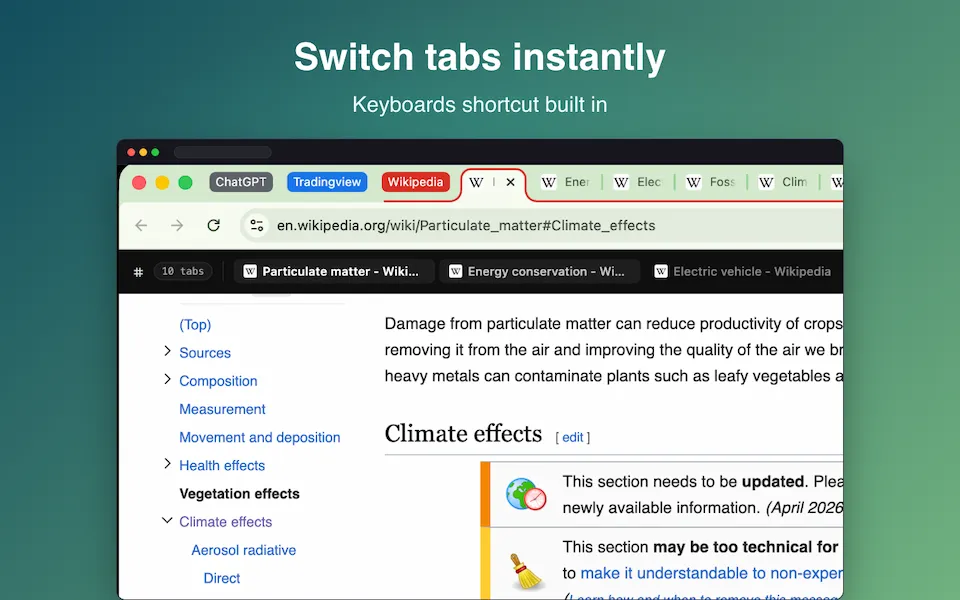Image resolution: width=960 pixels, height=600 pixels.
Task: Click the Wikipedia favicon on Energy conservation tab
Action: tap(456, 271)
